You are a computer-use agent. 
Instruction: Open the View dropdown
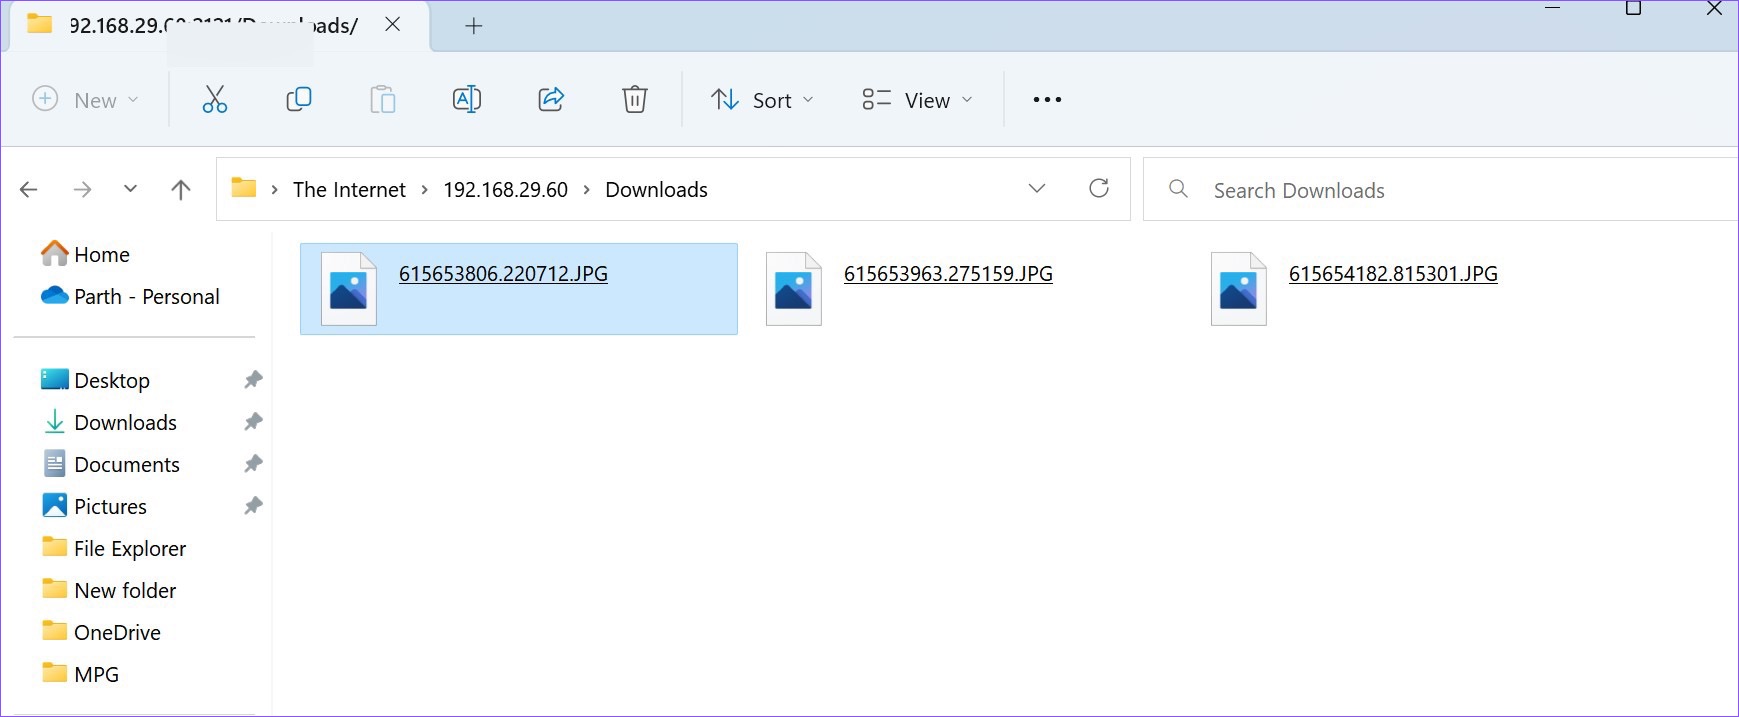point(917,100)
